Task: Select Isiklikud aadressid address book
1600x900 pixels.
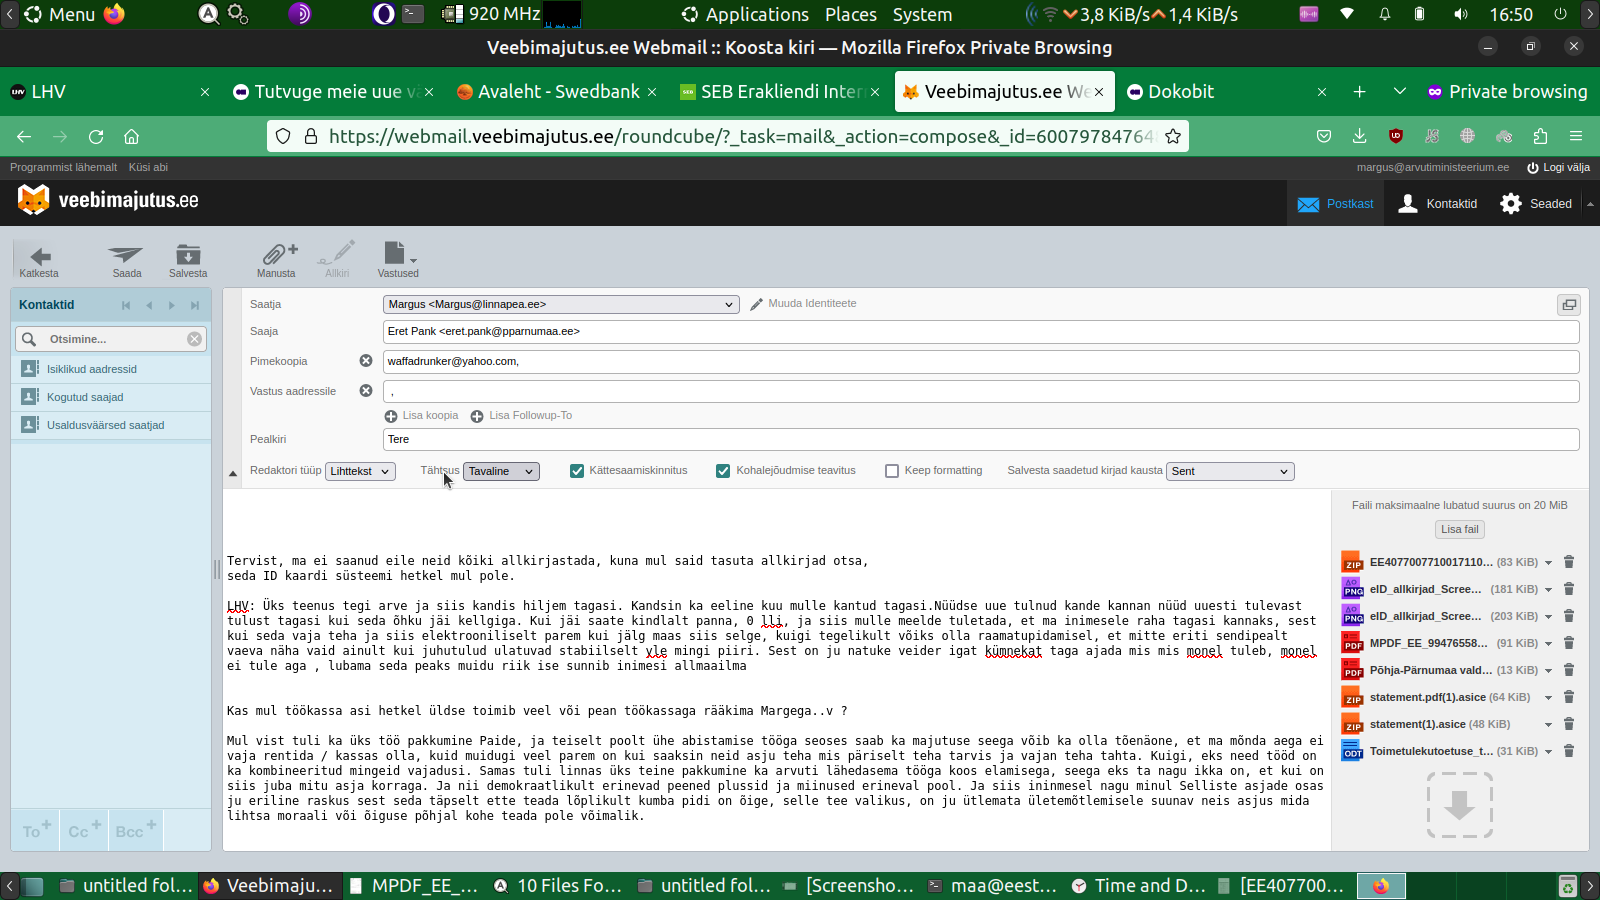Action: pos(111,369)
